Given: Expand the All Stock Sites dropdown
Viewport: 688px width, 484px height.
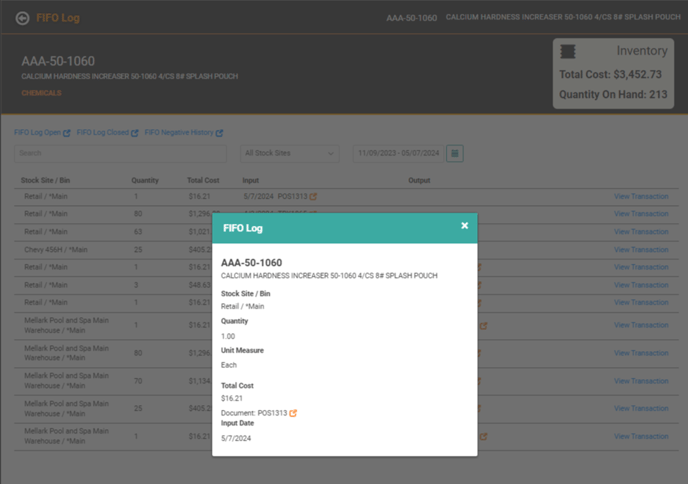Looking at the screenshot, I should pyautogui.click(x=290, y=153).
